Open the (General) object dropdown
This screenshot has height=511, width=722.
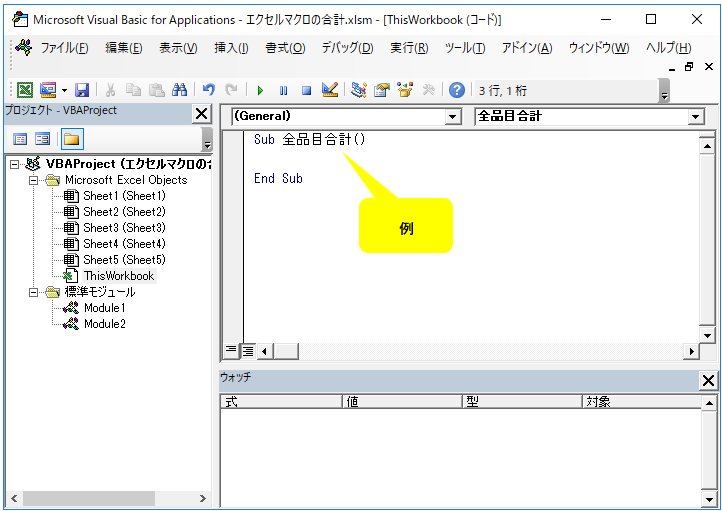[453, 116]
